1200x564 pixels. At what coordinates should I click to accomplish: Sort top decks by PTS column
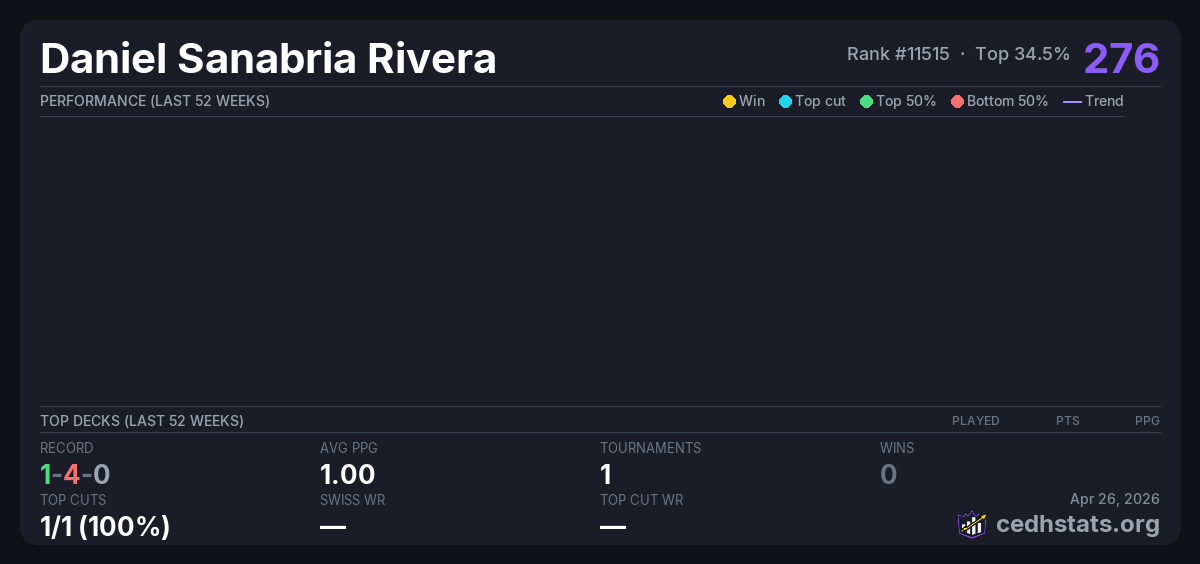pyautogui.click(x=1067, y=421)
